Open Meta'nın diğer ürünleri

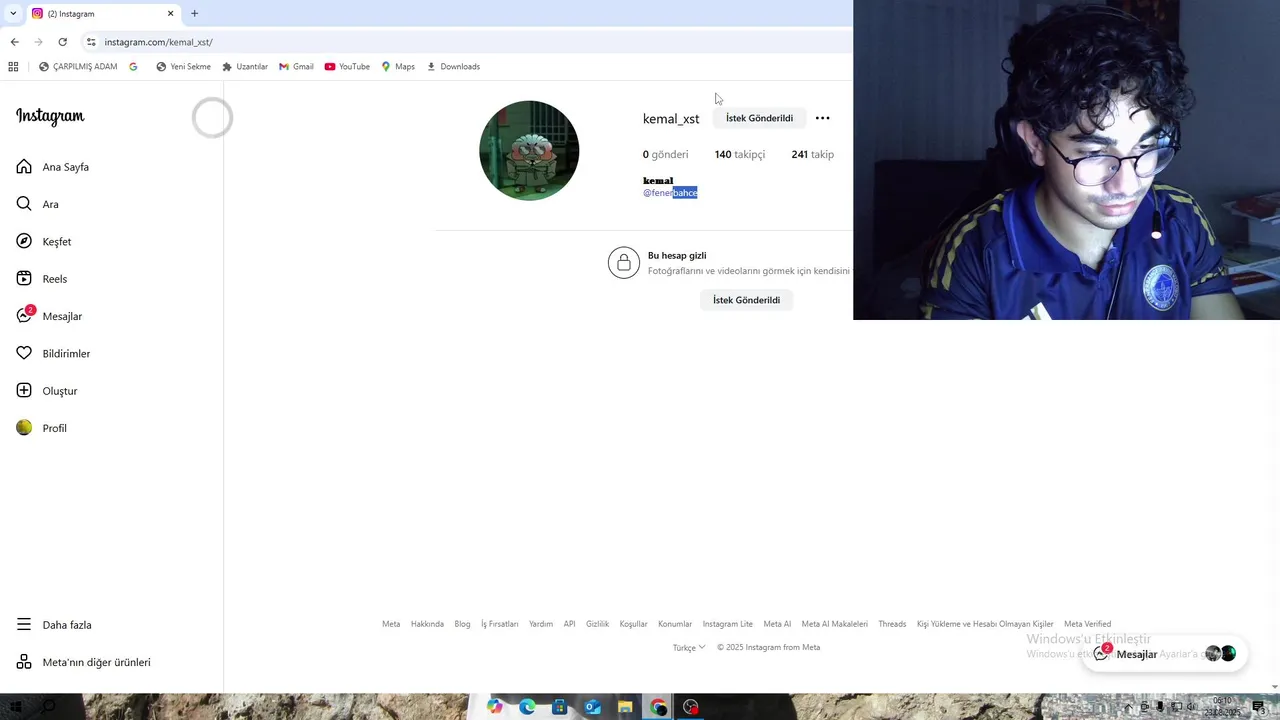point(84,662)
